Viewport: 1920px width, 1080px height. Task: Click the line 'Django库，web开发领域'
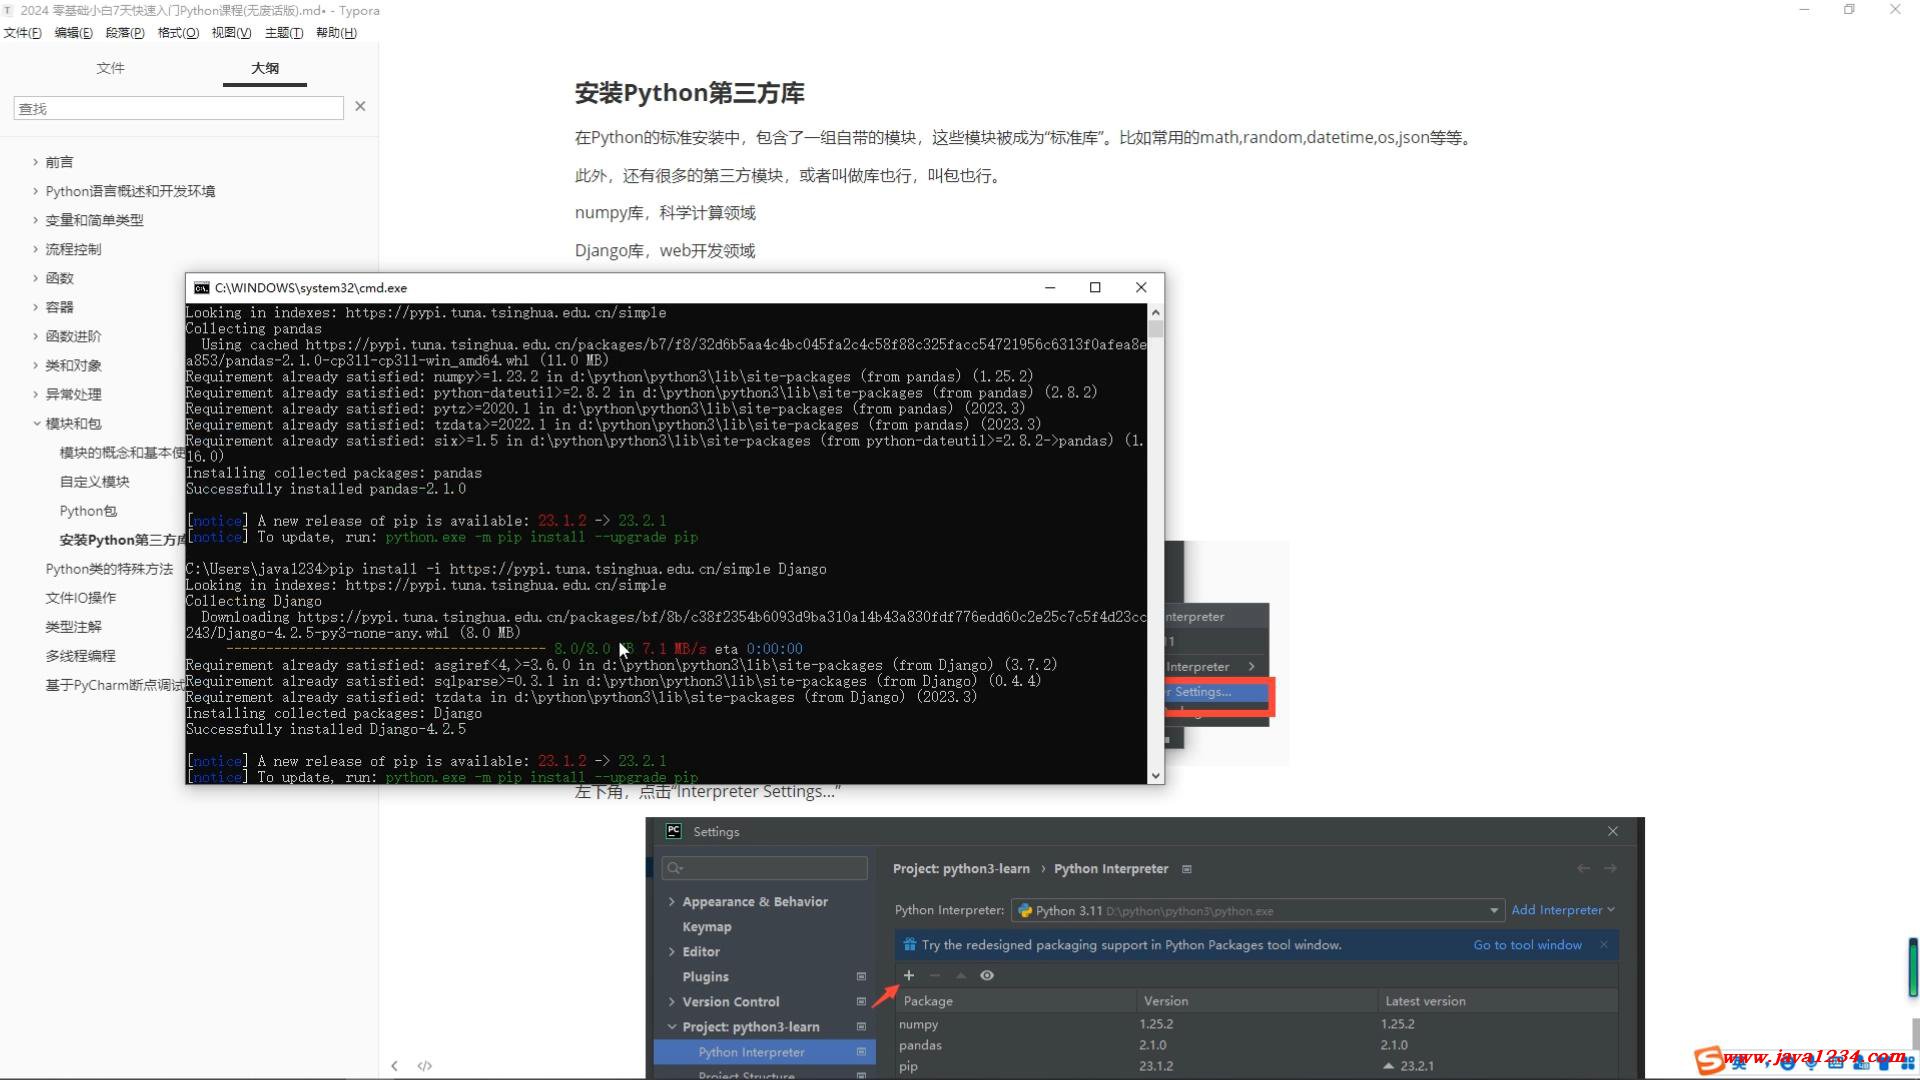coord(665,250)
